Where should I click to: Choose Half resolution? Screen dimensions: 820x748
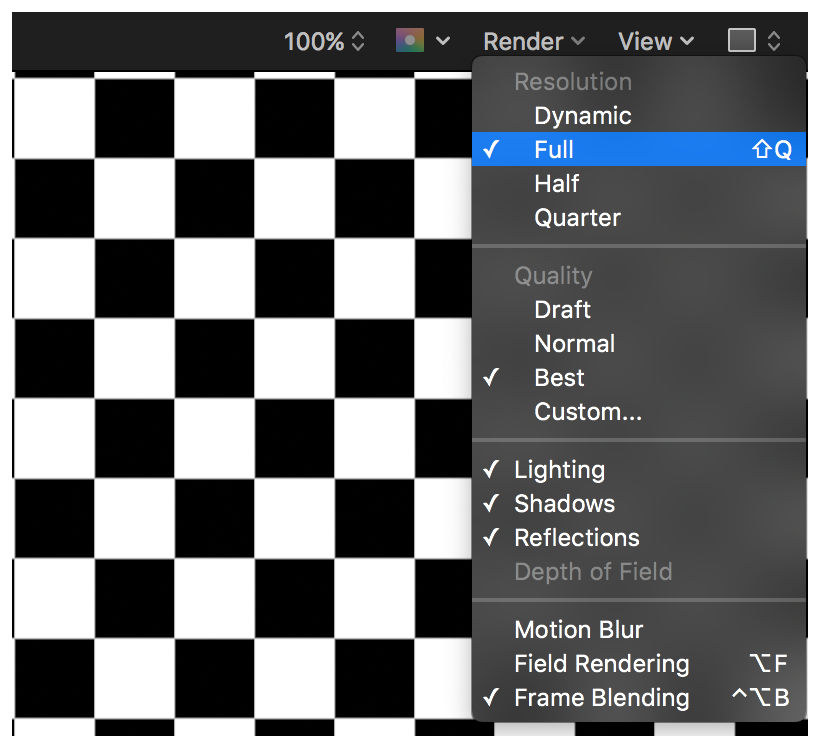pos(557,184)
